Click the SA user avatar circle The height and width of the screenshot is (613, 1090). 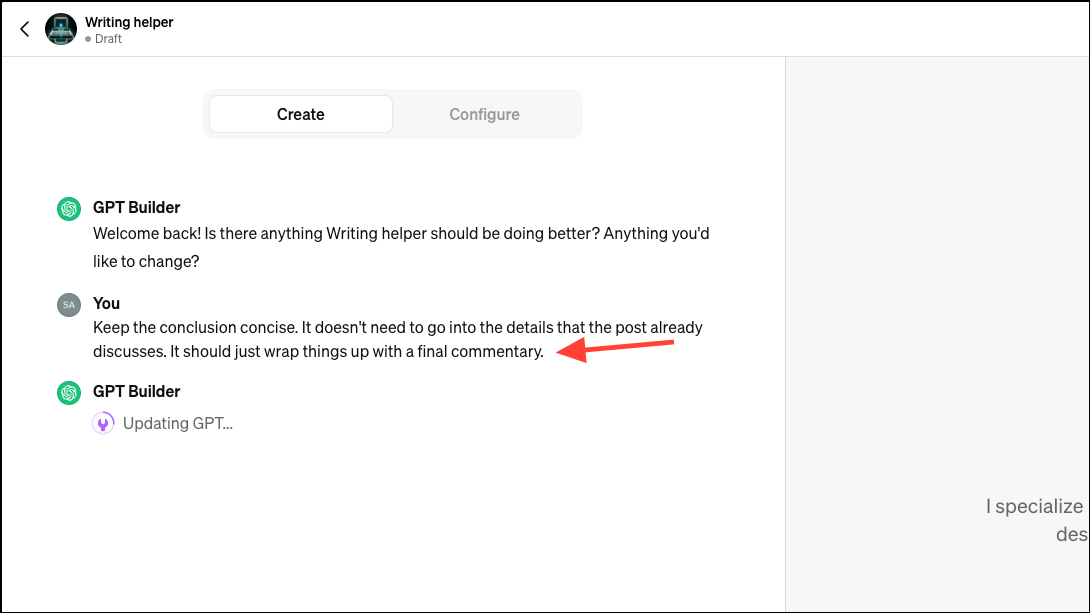(x=68, y=304)
